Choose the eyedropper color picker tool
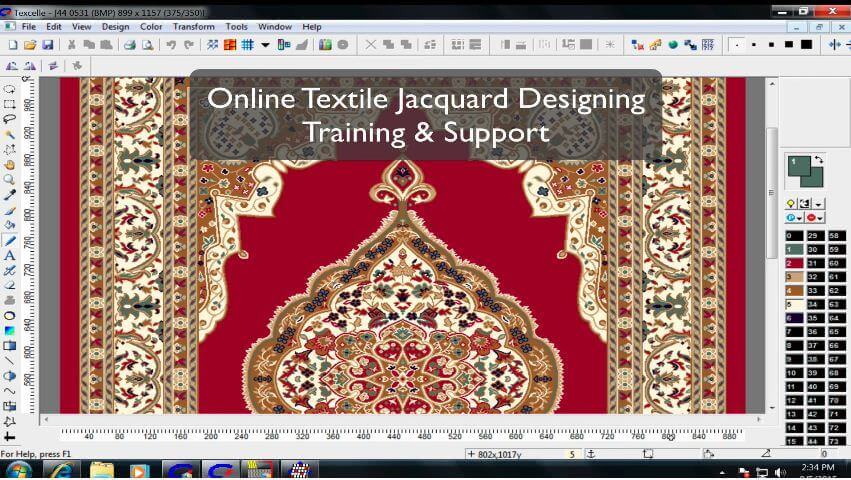 [10, 195]
